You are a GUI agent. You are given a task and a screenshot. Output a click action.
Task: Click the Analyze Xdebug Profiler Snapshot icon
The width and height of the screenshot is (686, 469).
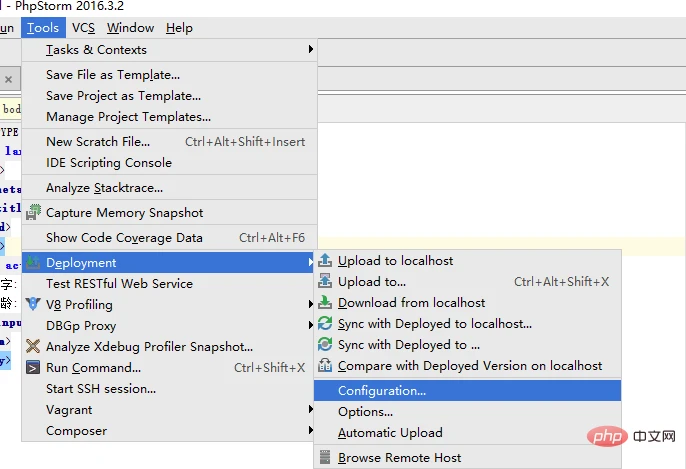click(33, 347)
